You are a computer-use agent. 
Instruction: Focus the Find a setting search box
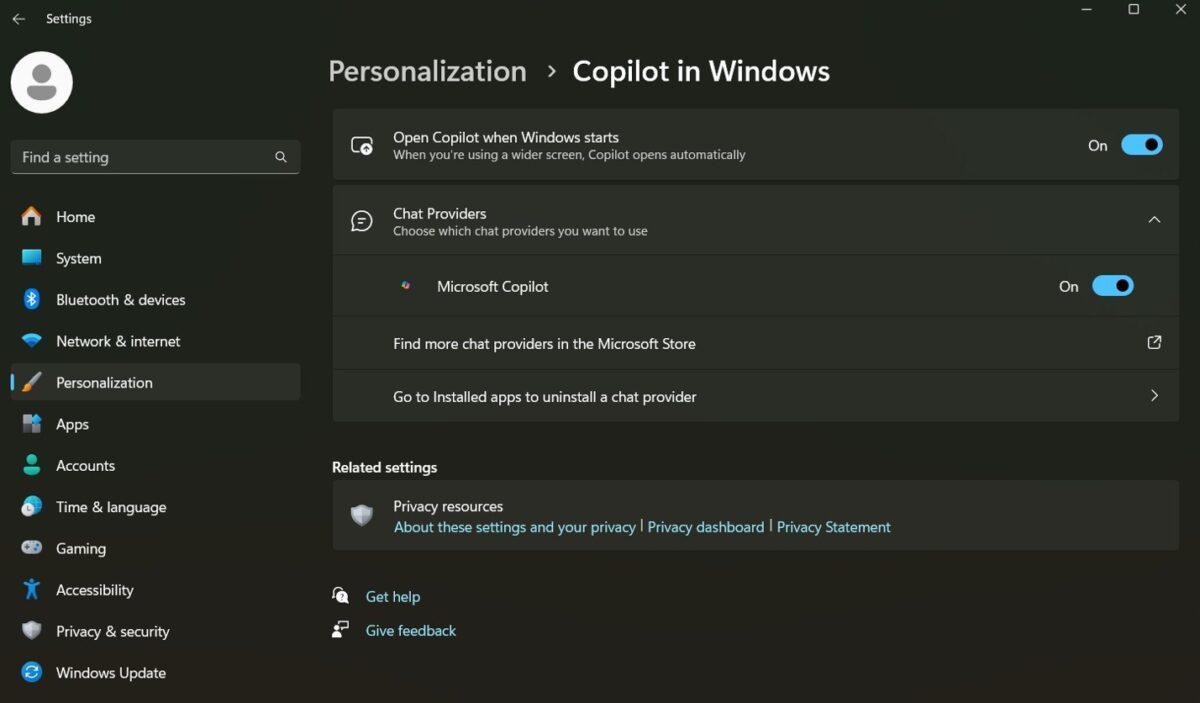point(140,157)
